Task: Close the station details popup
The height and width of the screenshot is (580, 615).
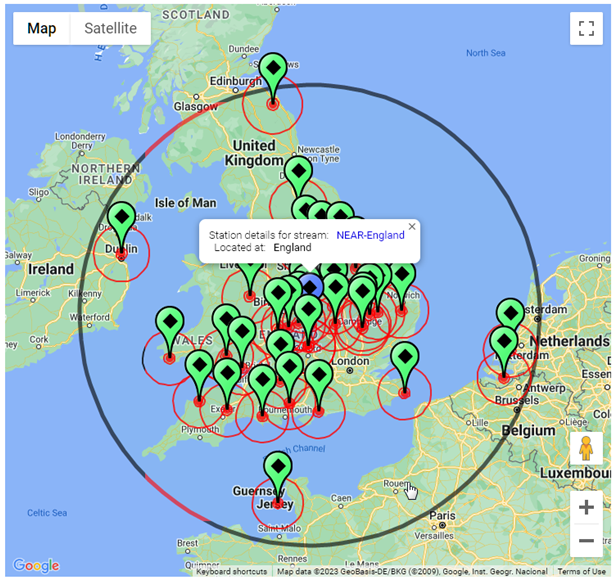Action: pos(412,226)
